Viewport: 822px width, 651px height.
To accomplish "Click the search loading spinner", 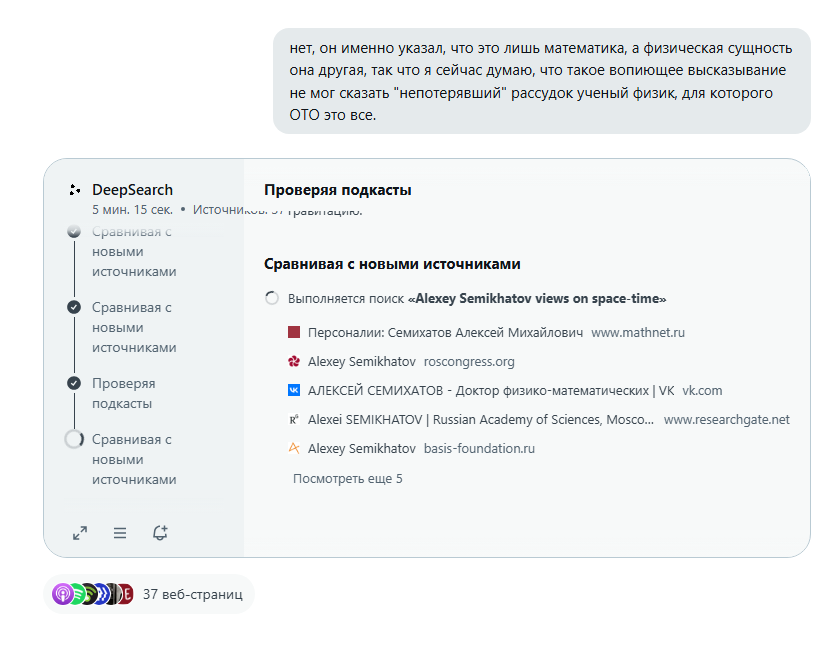I will click(x=272, y=298).
